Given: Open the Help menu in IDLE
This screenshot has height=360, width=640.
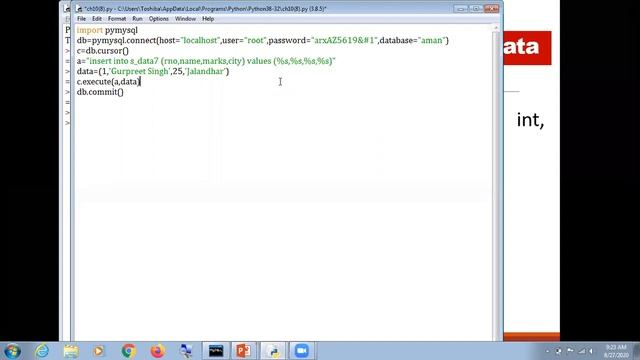Looking at the screenshot, I should (208, 19).
